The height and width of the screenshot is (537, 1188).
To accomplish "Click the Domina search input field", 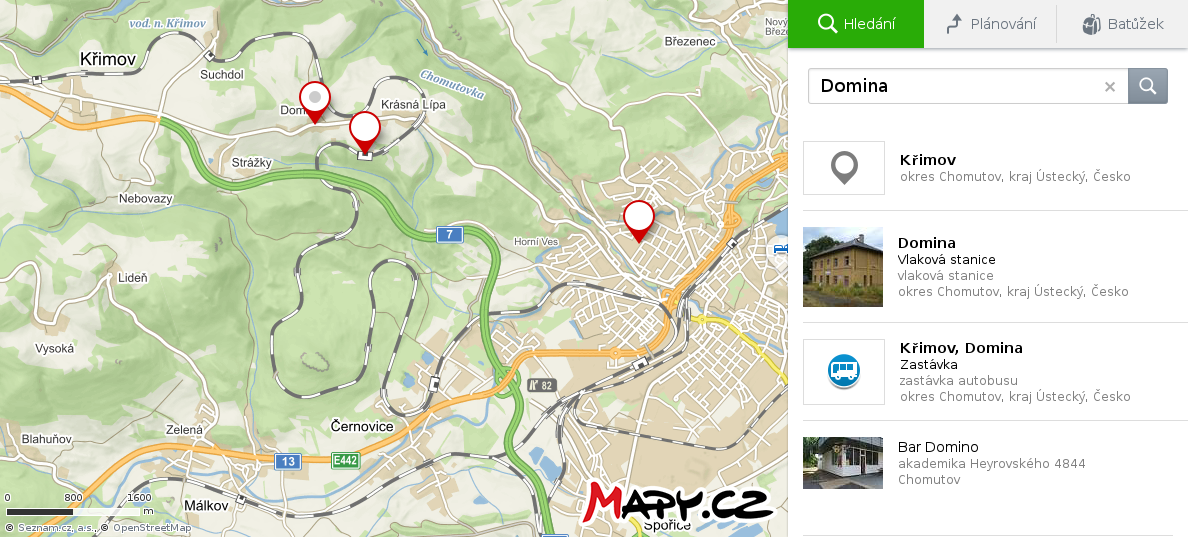I will [955, 86].
